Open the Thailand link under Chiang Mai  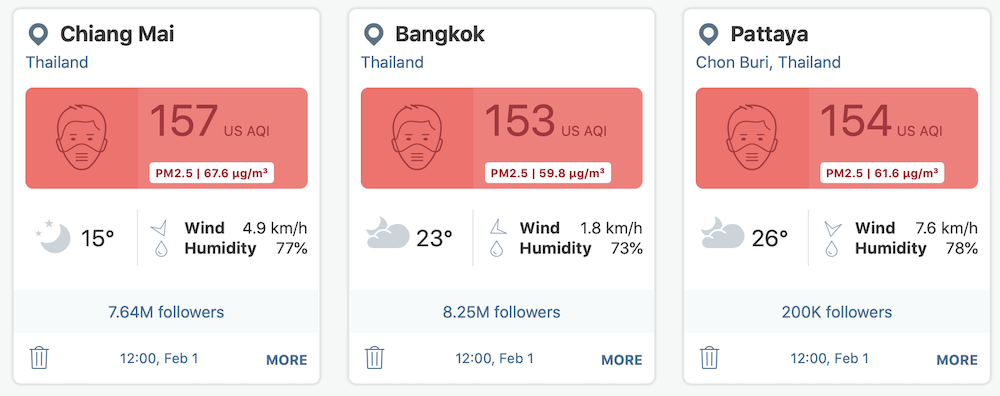click(x=57, y=62)
